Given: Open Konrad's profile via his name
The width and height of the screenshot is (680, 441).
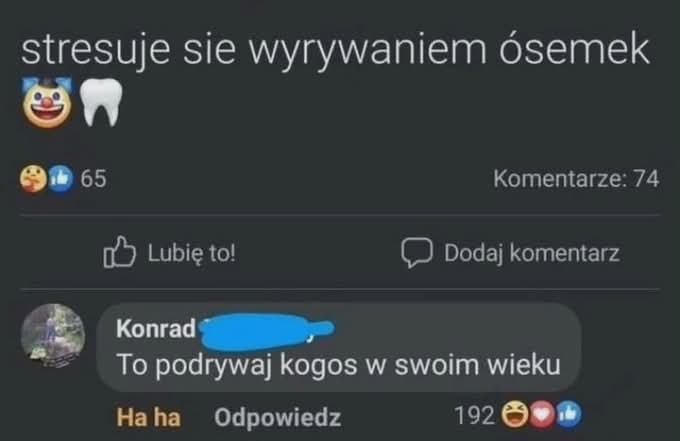Looking at the screenshot, I should click(156, 328).
